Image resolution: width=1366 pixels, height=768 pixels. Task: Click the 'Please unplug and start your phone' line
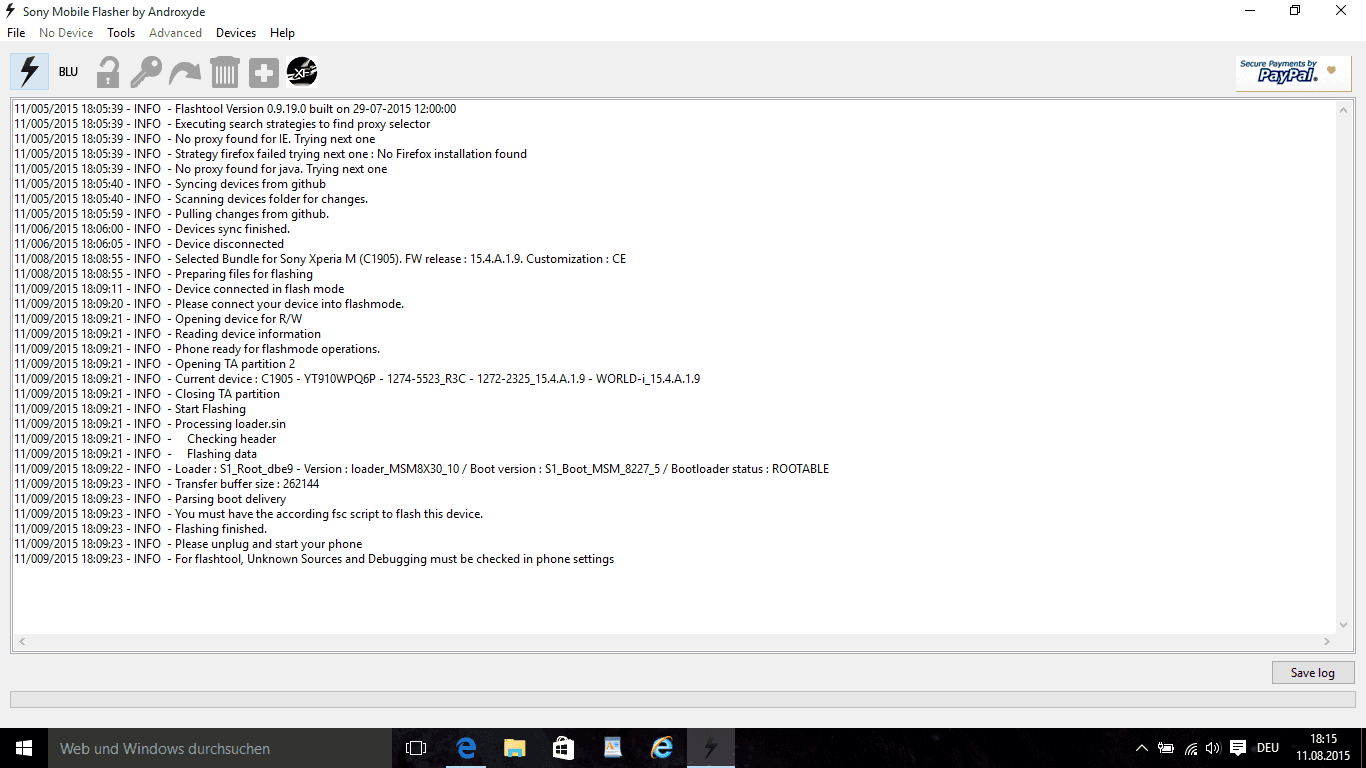[188, 544]
